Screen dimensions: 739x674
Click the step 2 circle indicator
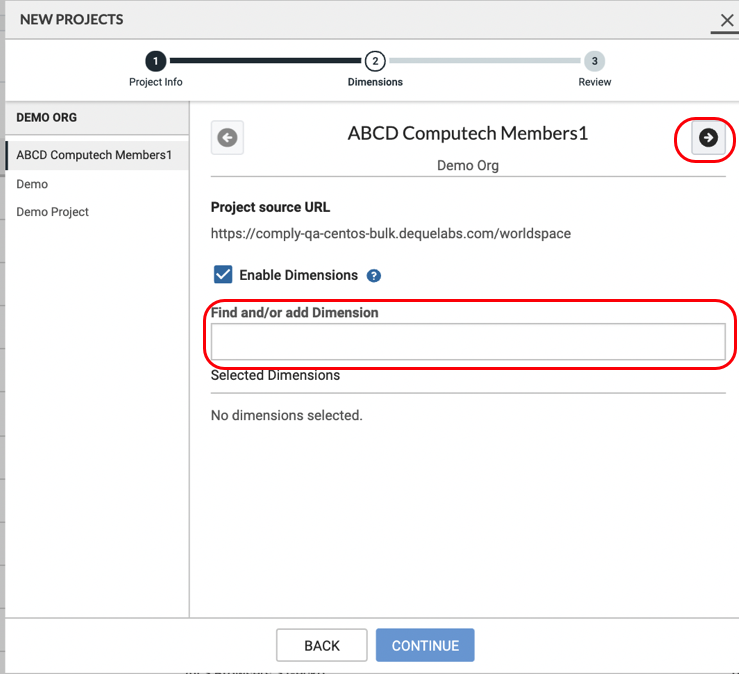pos(375,61)
